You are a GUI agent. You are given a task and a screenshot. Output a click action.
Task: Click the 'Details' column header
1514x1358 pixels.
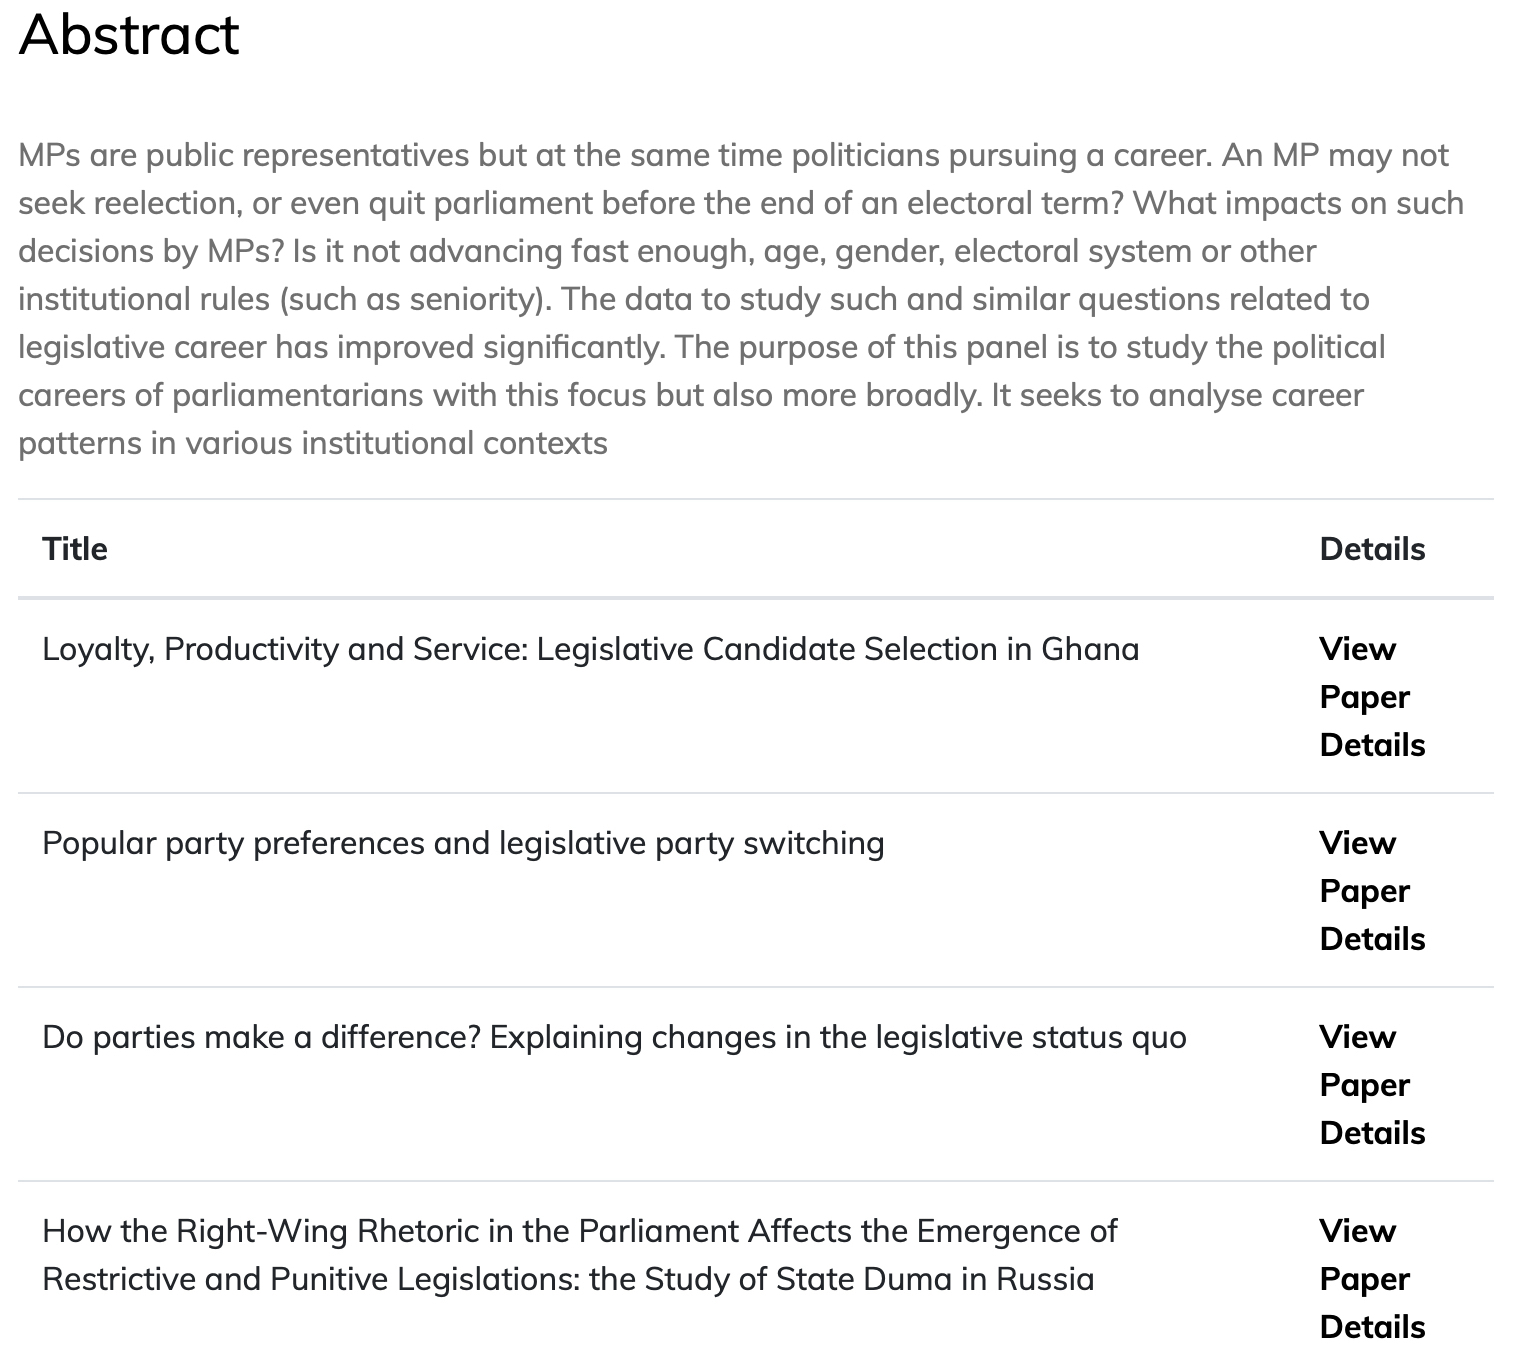[x=1372, y=549]
